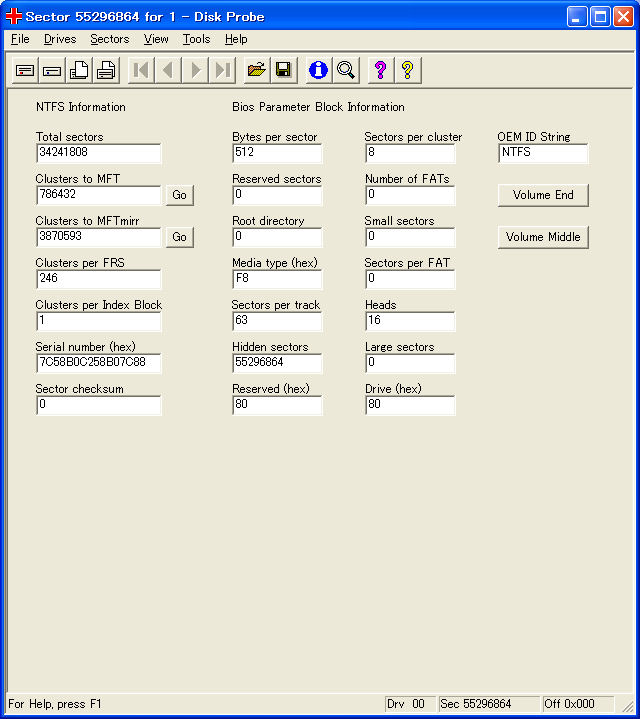Click the Sectors per cluster field
Screen dimensions: 640x719
[x=410, y=153]
